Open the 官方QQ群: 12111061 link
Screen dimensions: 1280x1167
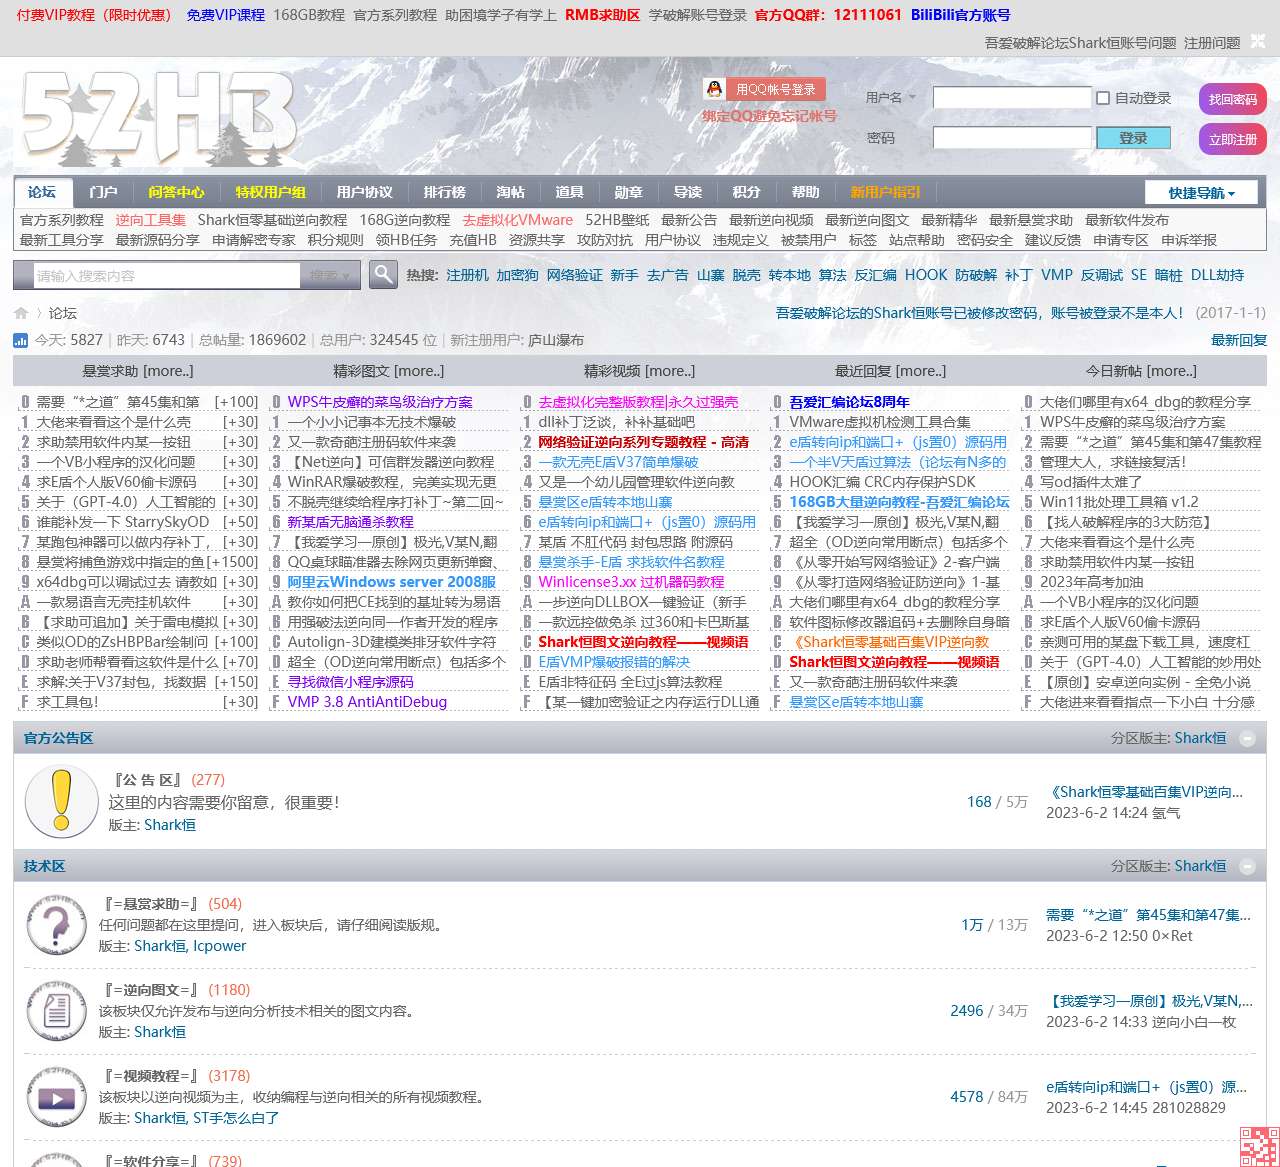point(828,15)
